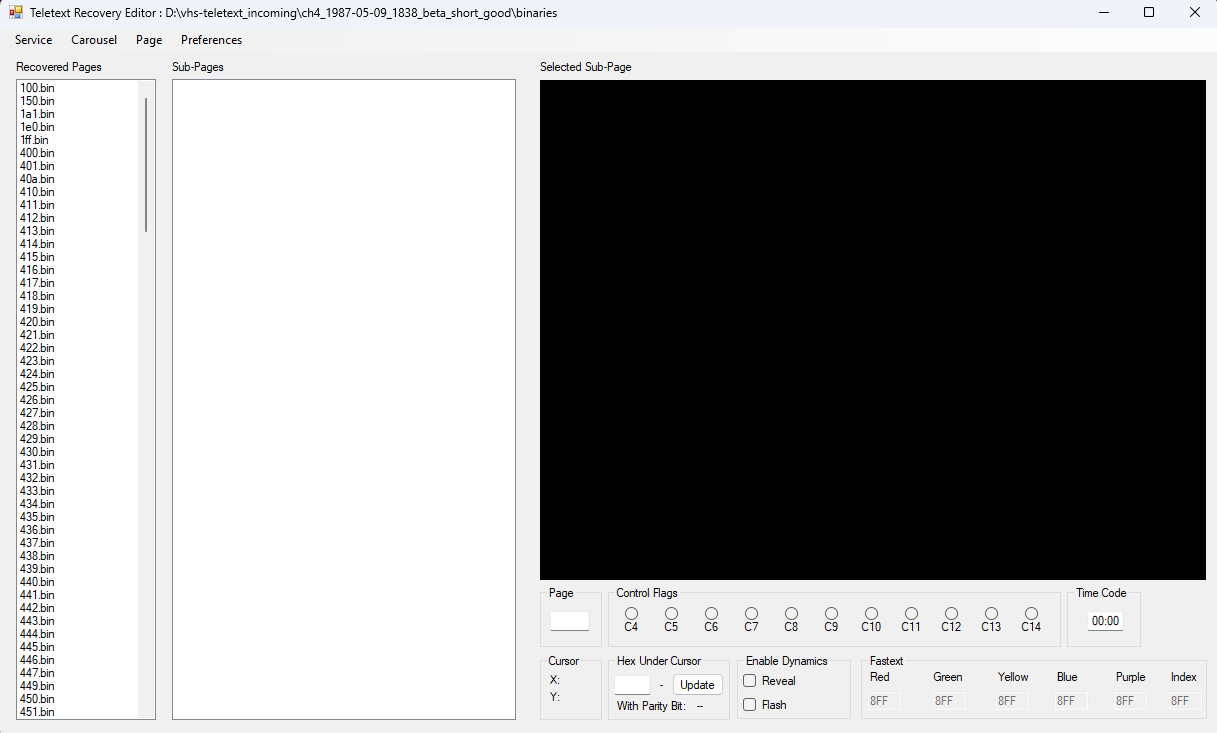Enable the Reveal dynamics checkbox
Screen dimensions: 1217x733
pyautogui.click(x=749, y=680)
